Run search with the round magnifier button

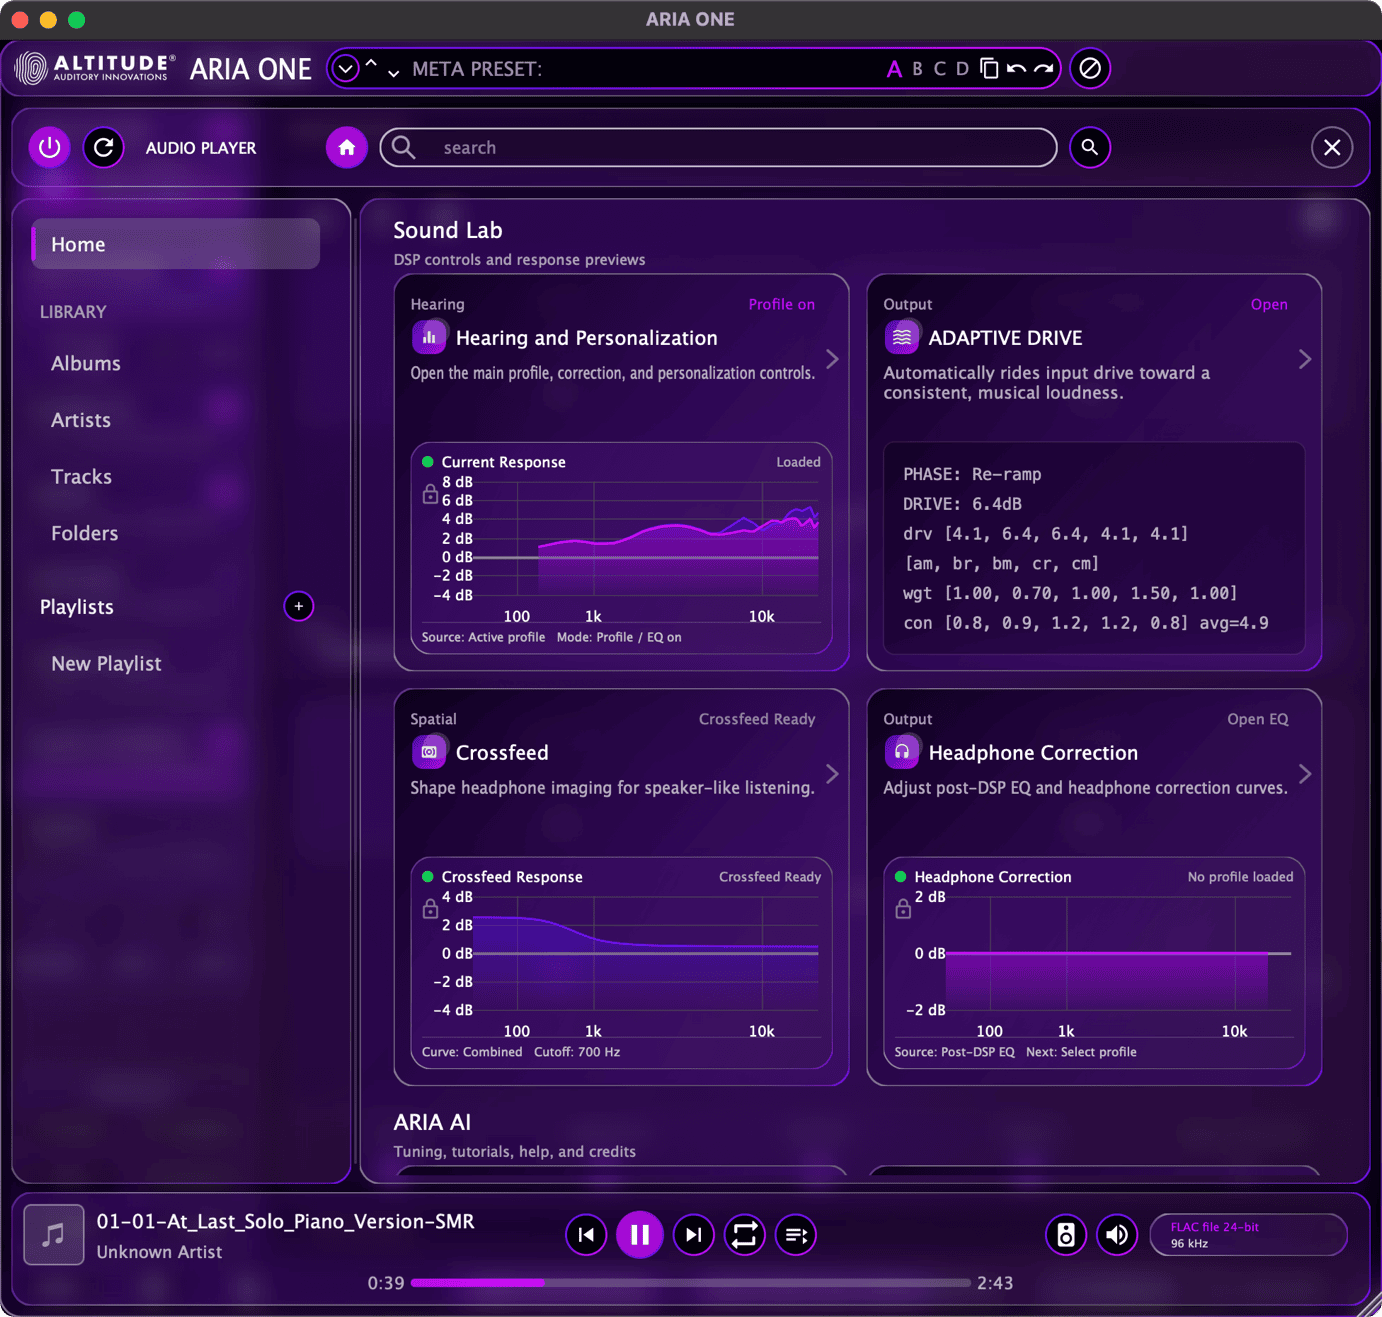click(x=1090, y=148)
